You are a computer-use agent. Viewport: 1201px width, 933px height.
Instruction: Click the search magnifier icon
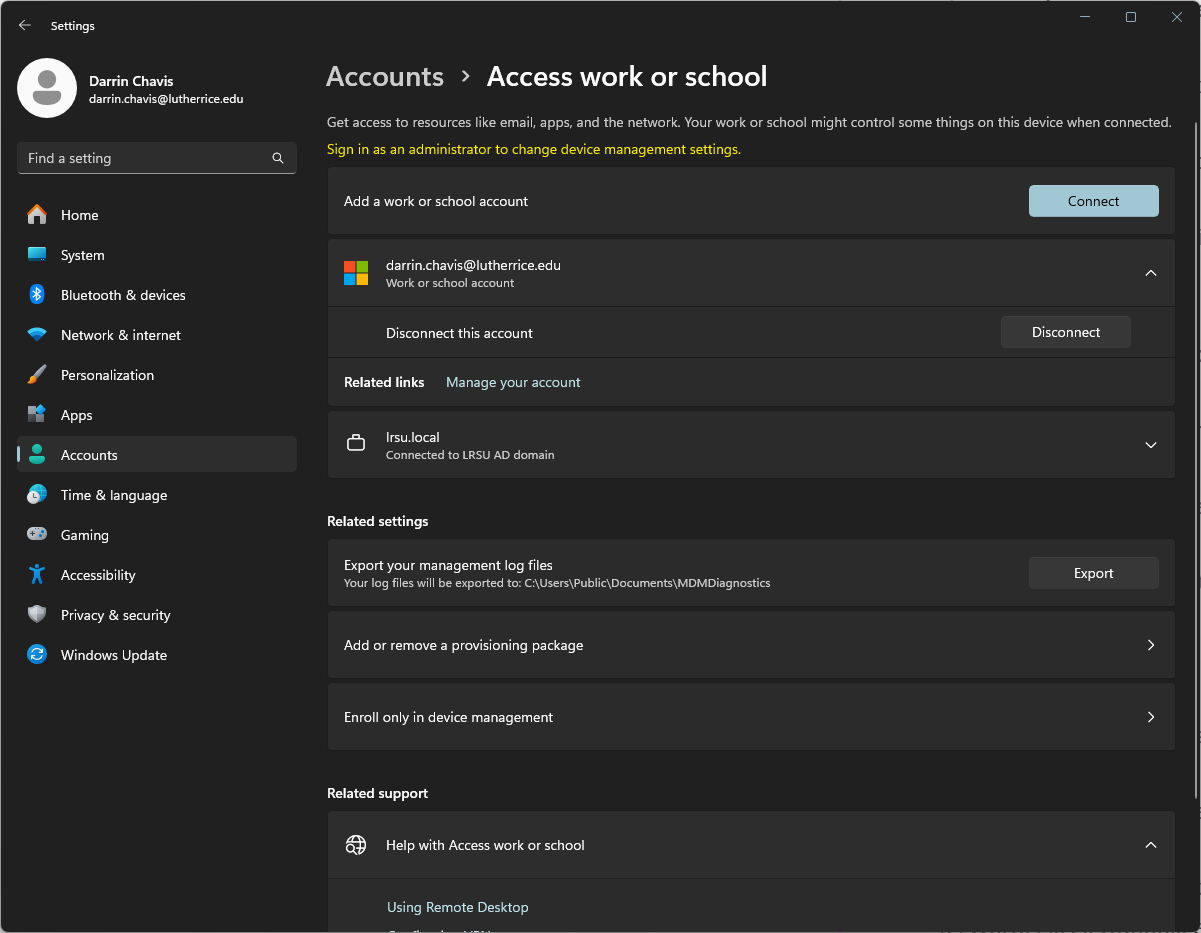point(278,158)
